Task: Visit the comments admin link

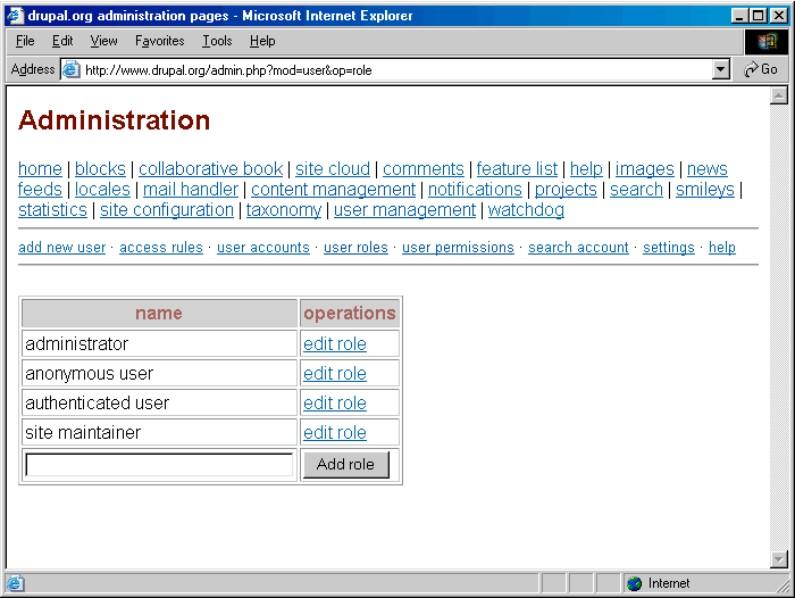Action: click(x=423, y=169)
